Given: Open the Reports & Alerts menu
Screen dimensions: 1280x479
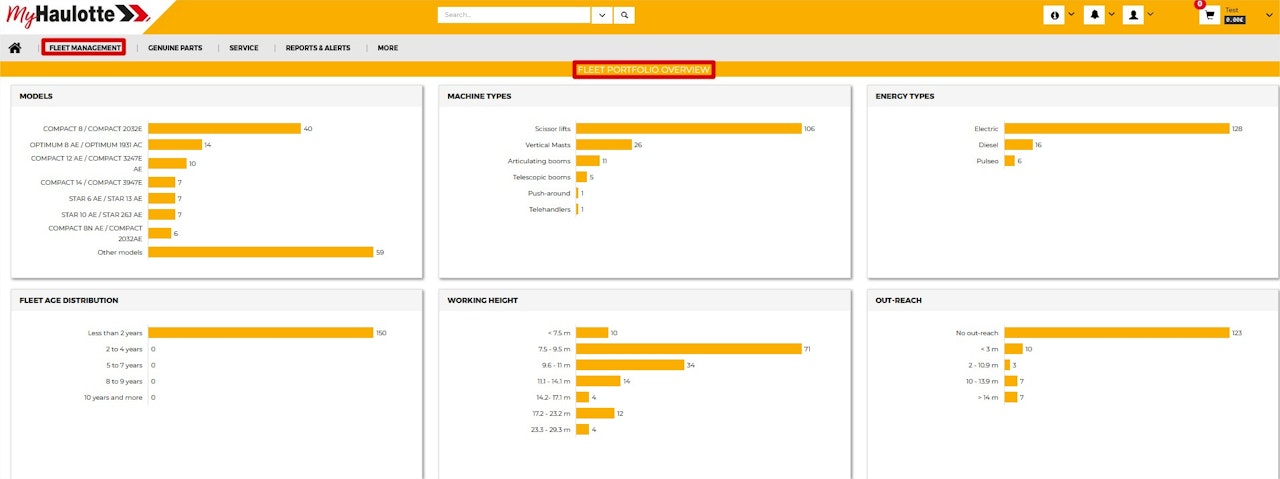Looking at the screenshot, I should [318, 48].
